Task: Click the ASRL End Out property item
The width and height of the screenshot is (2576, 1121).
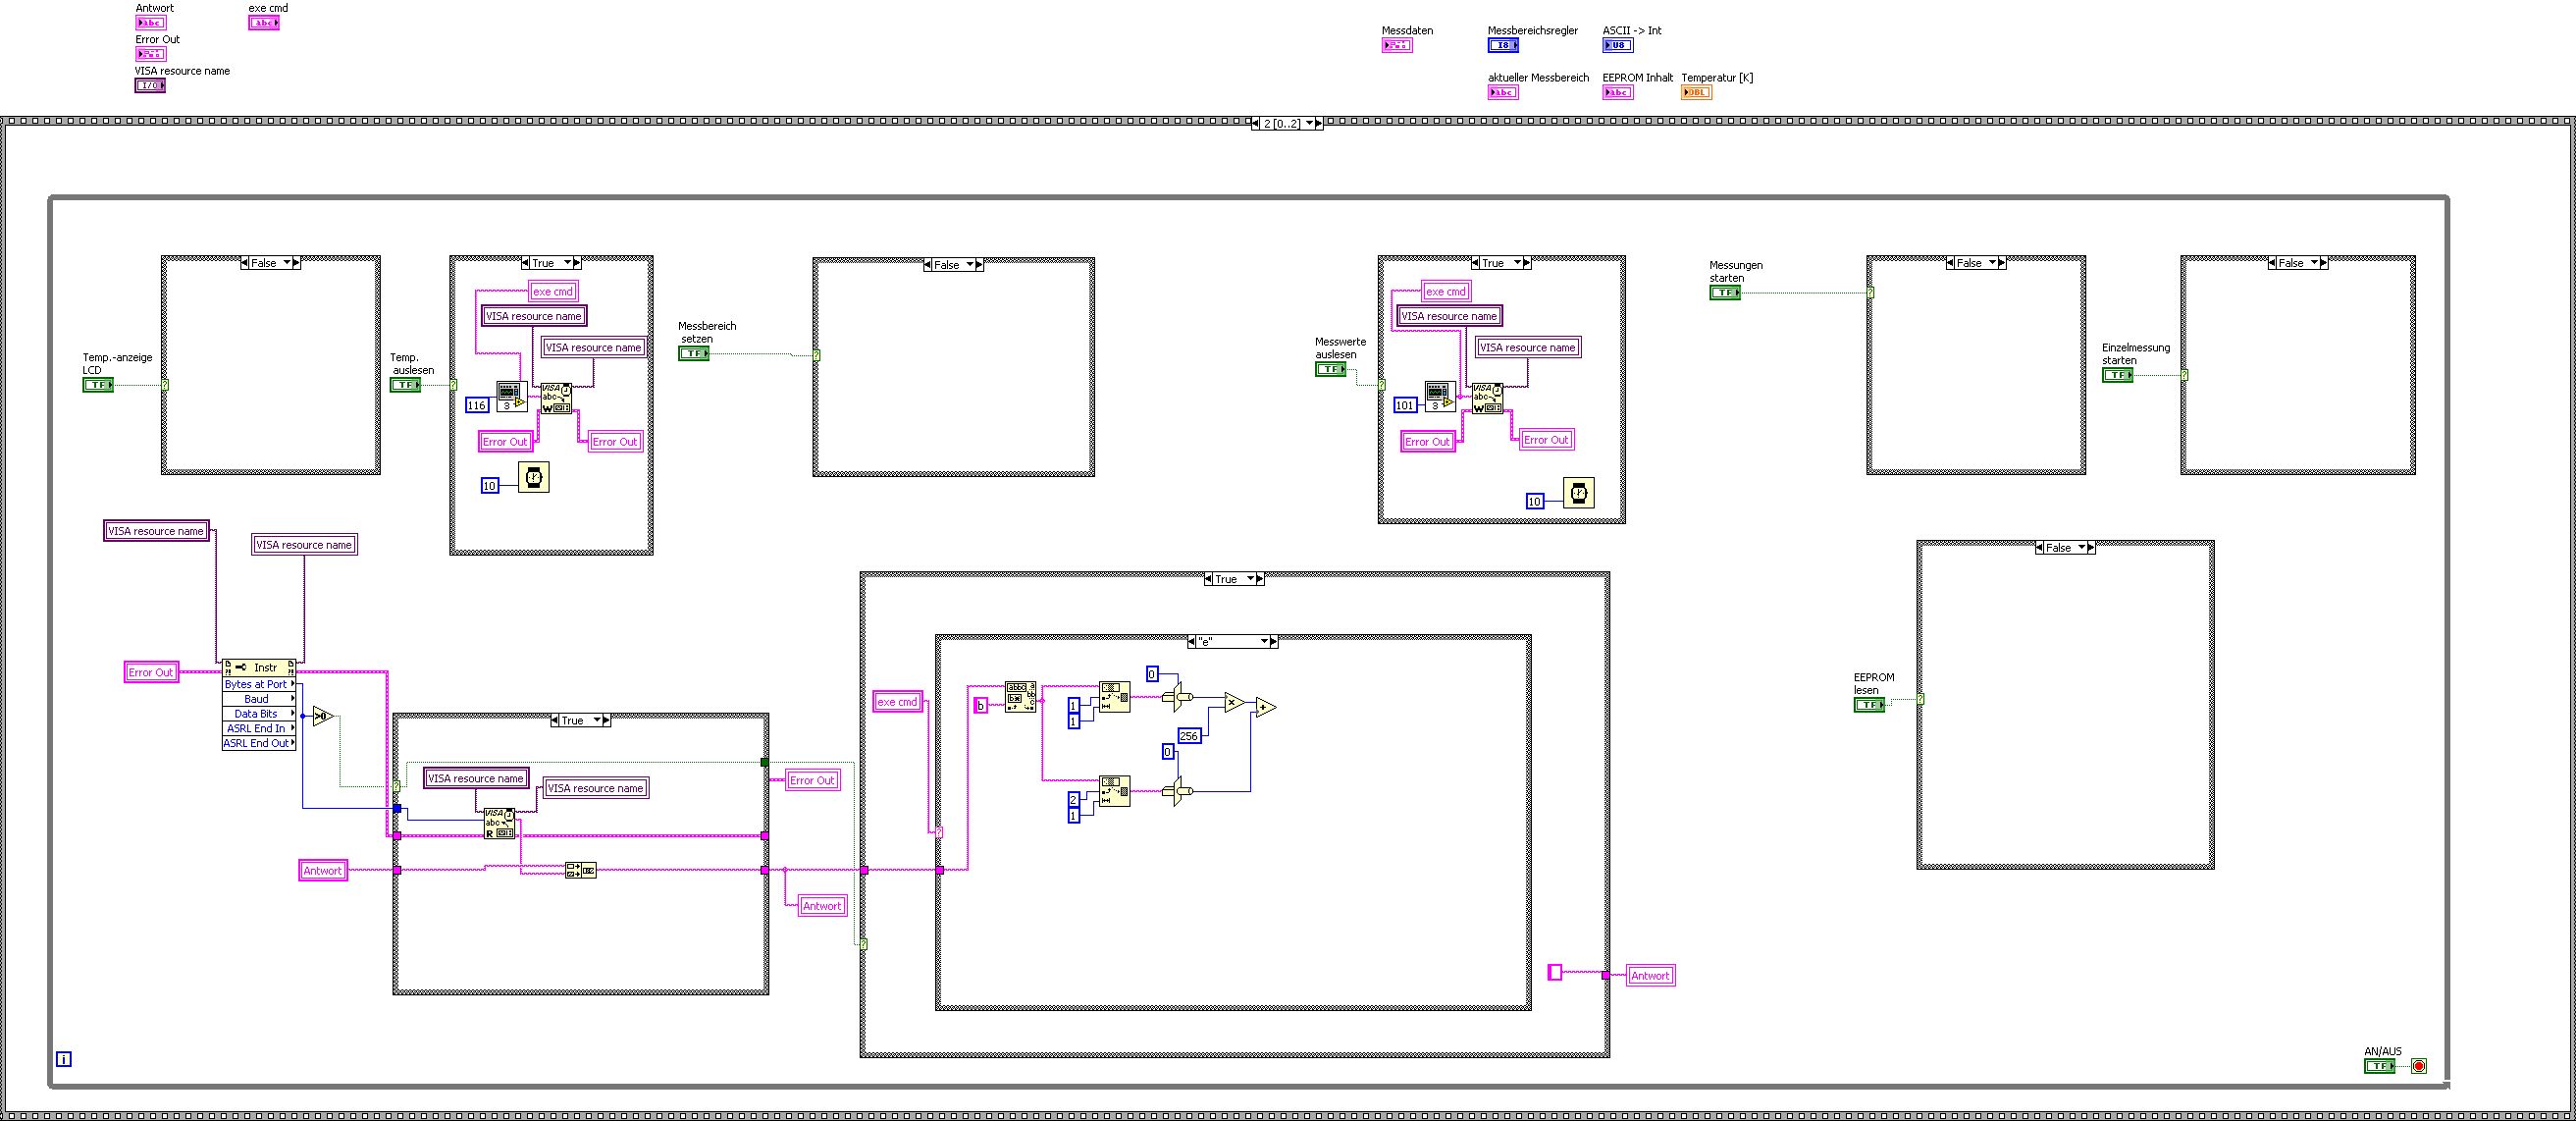Action: tap(256, 743)
